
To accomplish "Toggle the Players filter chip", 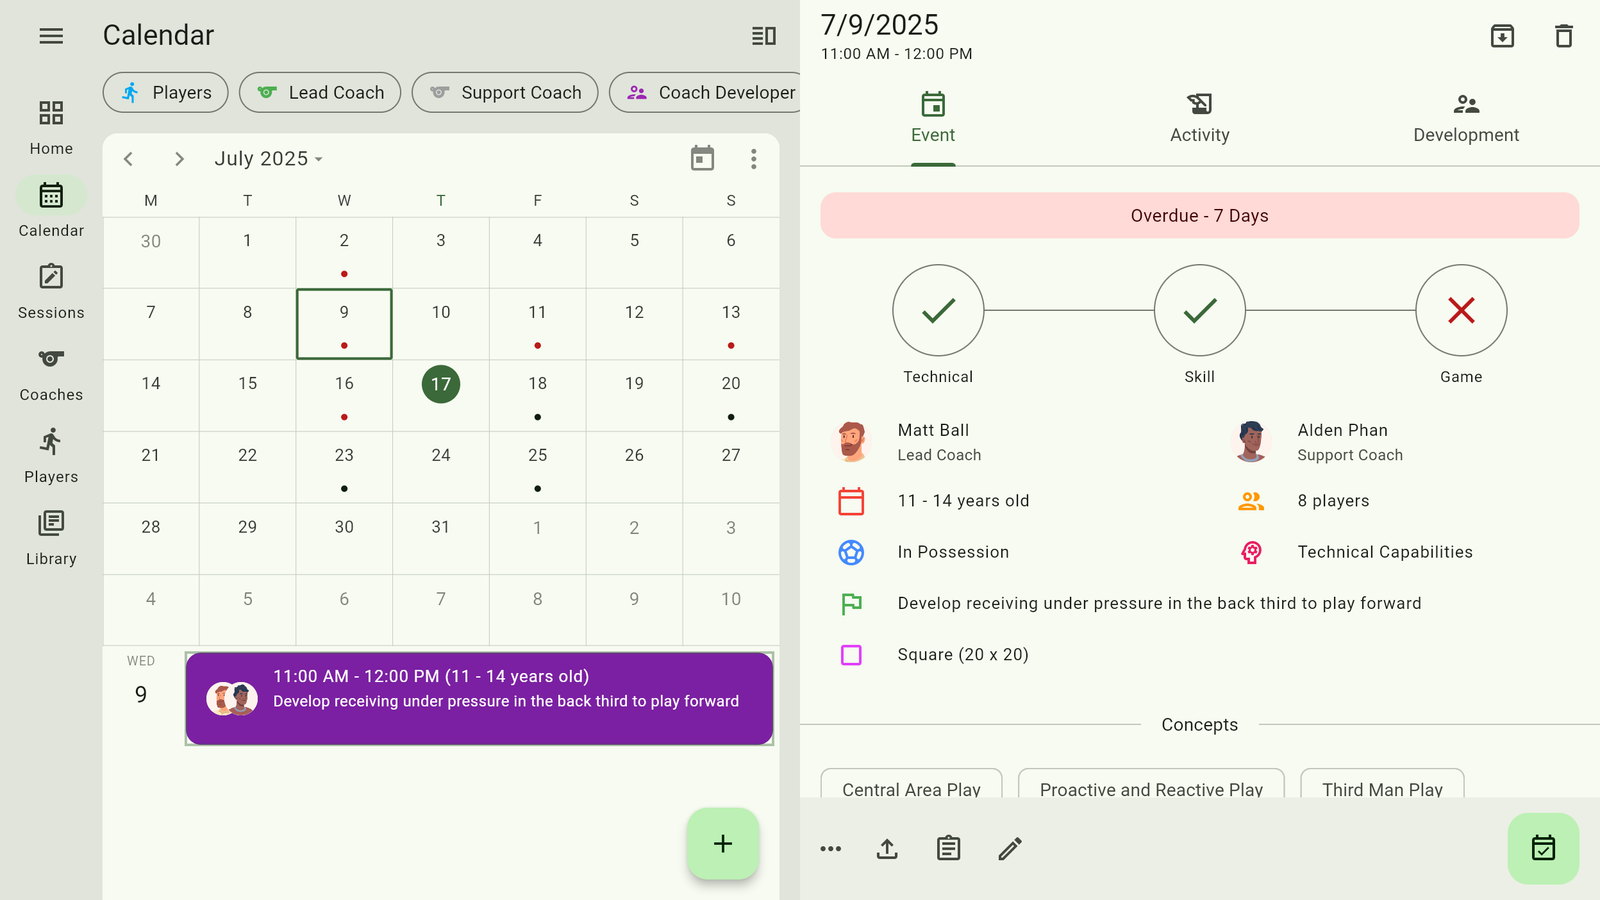I will tap(166, 93).
